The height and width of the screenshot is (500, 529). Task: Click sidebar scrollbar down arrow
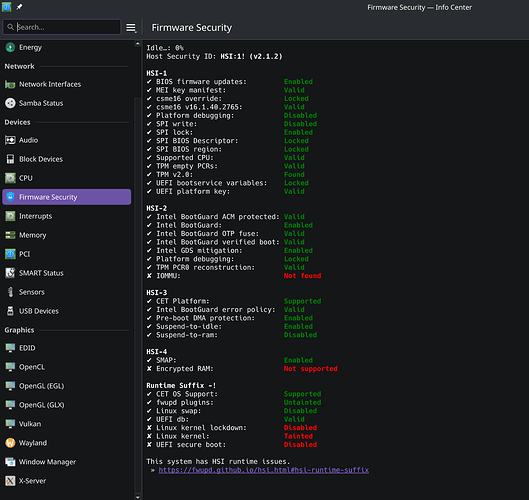137,497
